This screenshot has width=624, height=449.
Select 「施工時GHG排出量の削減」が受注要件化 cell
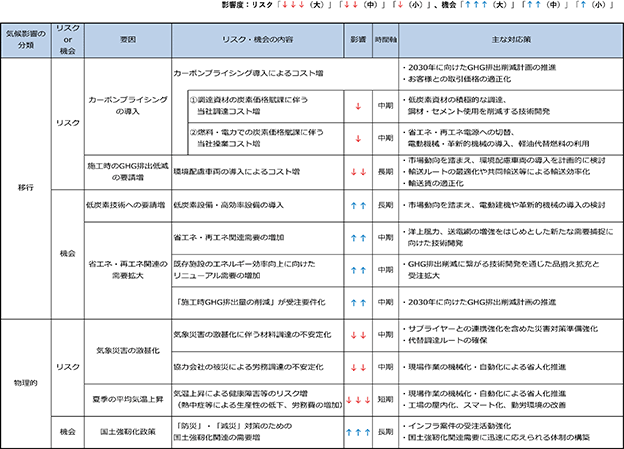pyautogui.click(x=258, y=303)
